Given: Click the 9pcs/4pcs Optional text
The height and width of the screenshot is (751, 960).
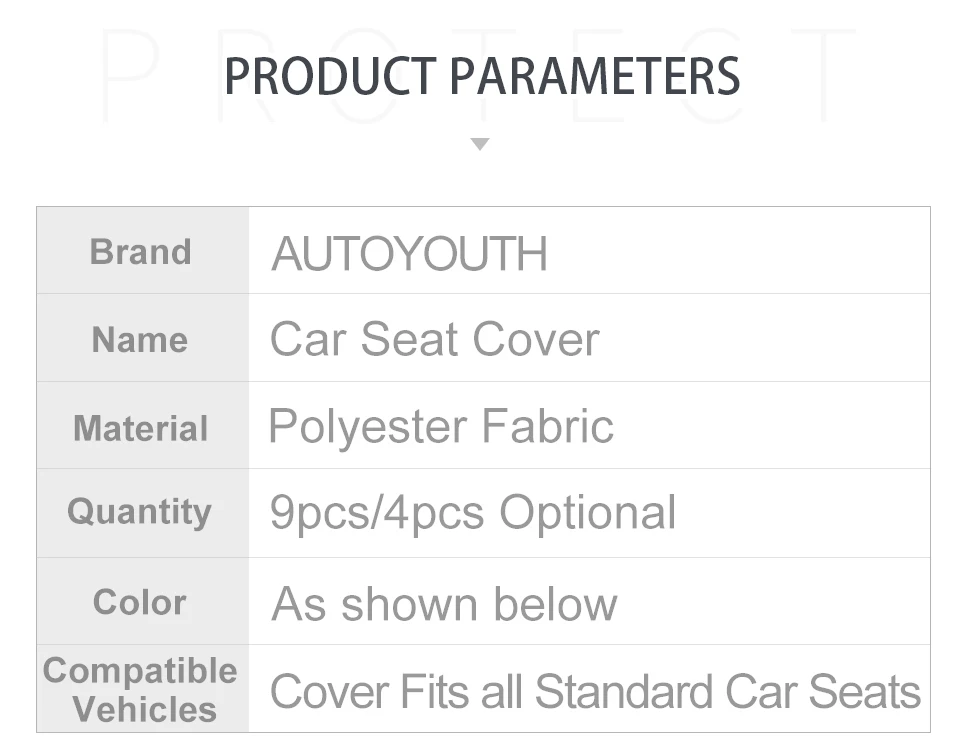Looking at the screenshot, I should point(472,513).
